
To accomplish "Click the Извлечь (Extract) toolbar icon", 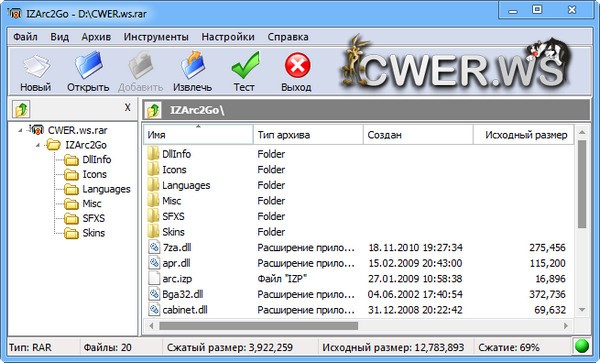I will pyautogui.click(x=193, y=65).
